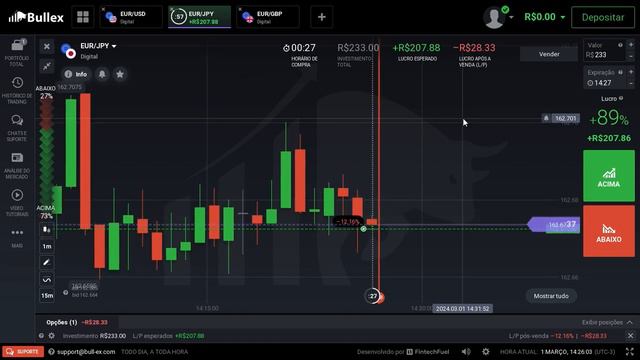This screenshot has width=640, height=360.
Task: Open the EUR/JPY Info button
Action: pos(76,74)
